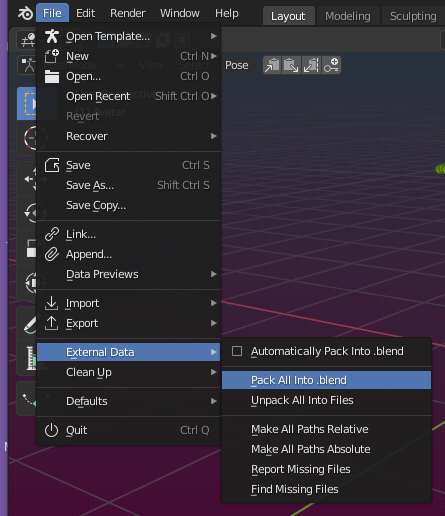Expand the New file submenu
Viewport: 445px width, 516px height.
coord(129,56)
